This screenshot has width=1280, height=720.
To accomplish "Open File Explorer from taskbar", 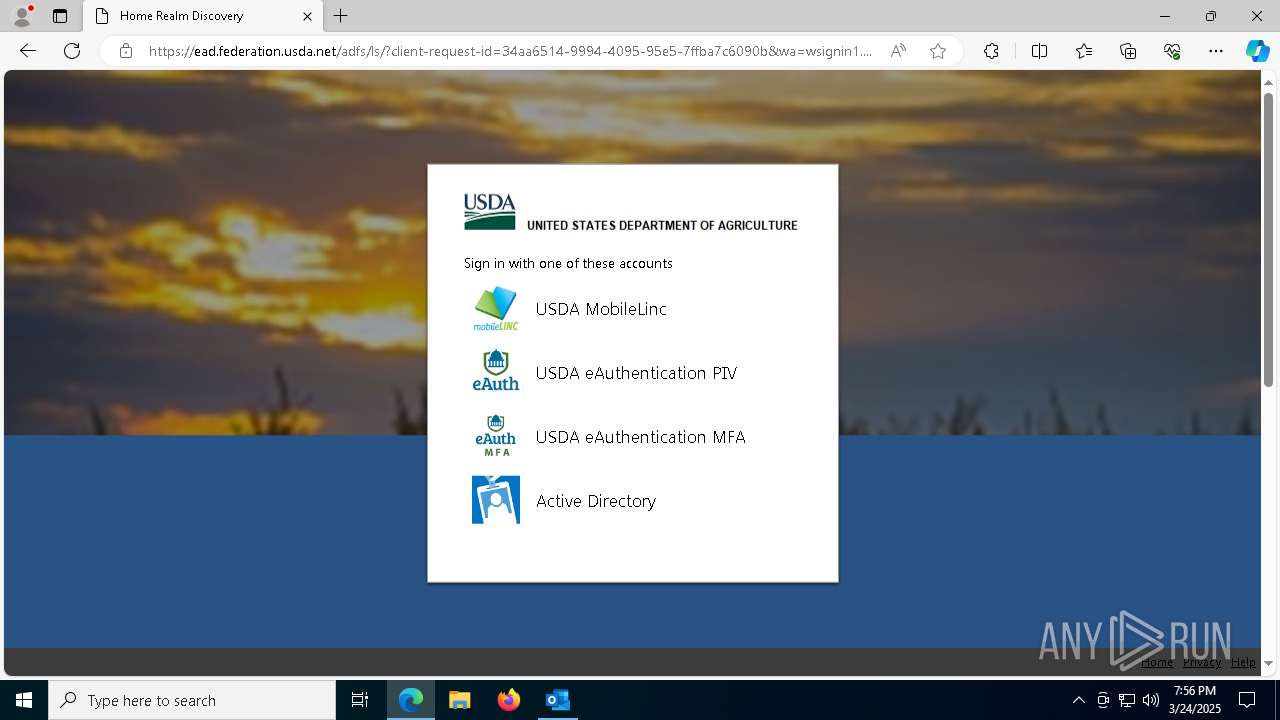I will (460, 700).
